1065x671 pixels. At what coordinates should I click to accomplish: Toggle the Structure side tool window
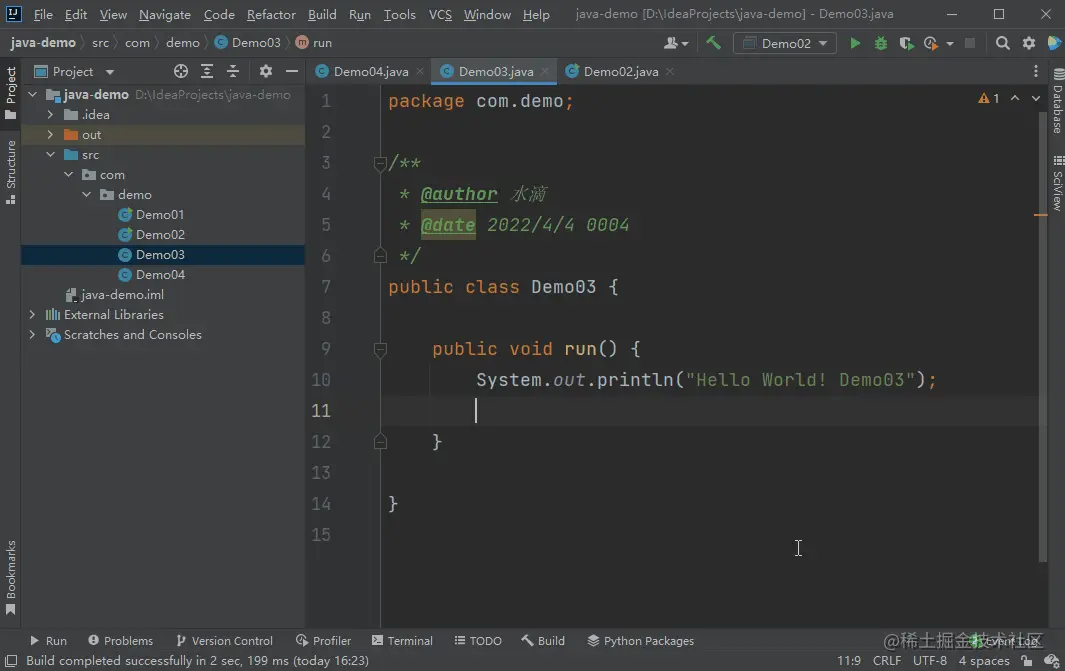click(x=11, y=171)
